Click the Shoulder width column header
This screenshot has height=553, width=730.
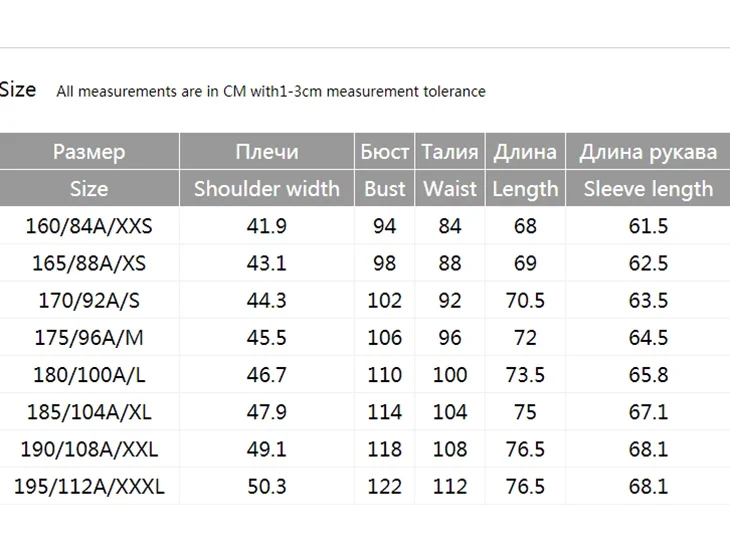(267, 189)
